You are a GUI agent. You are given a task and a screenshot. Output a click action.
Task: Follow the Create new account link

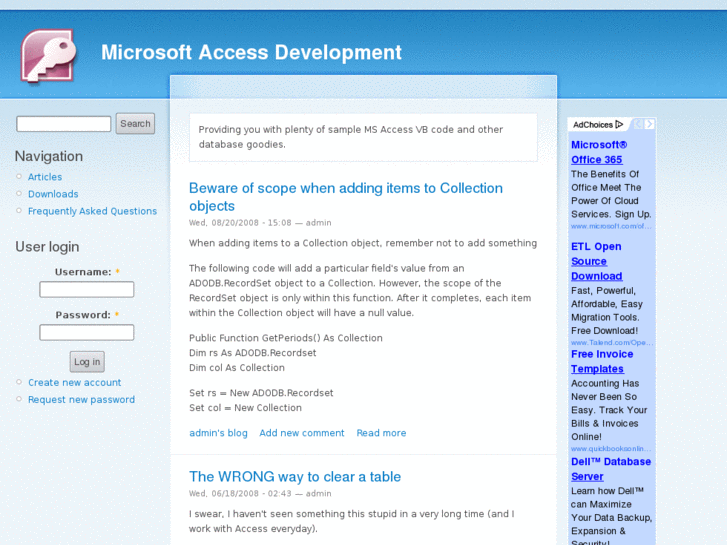click(x=75, y=383)
